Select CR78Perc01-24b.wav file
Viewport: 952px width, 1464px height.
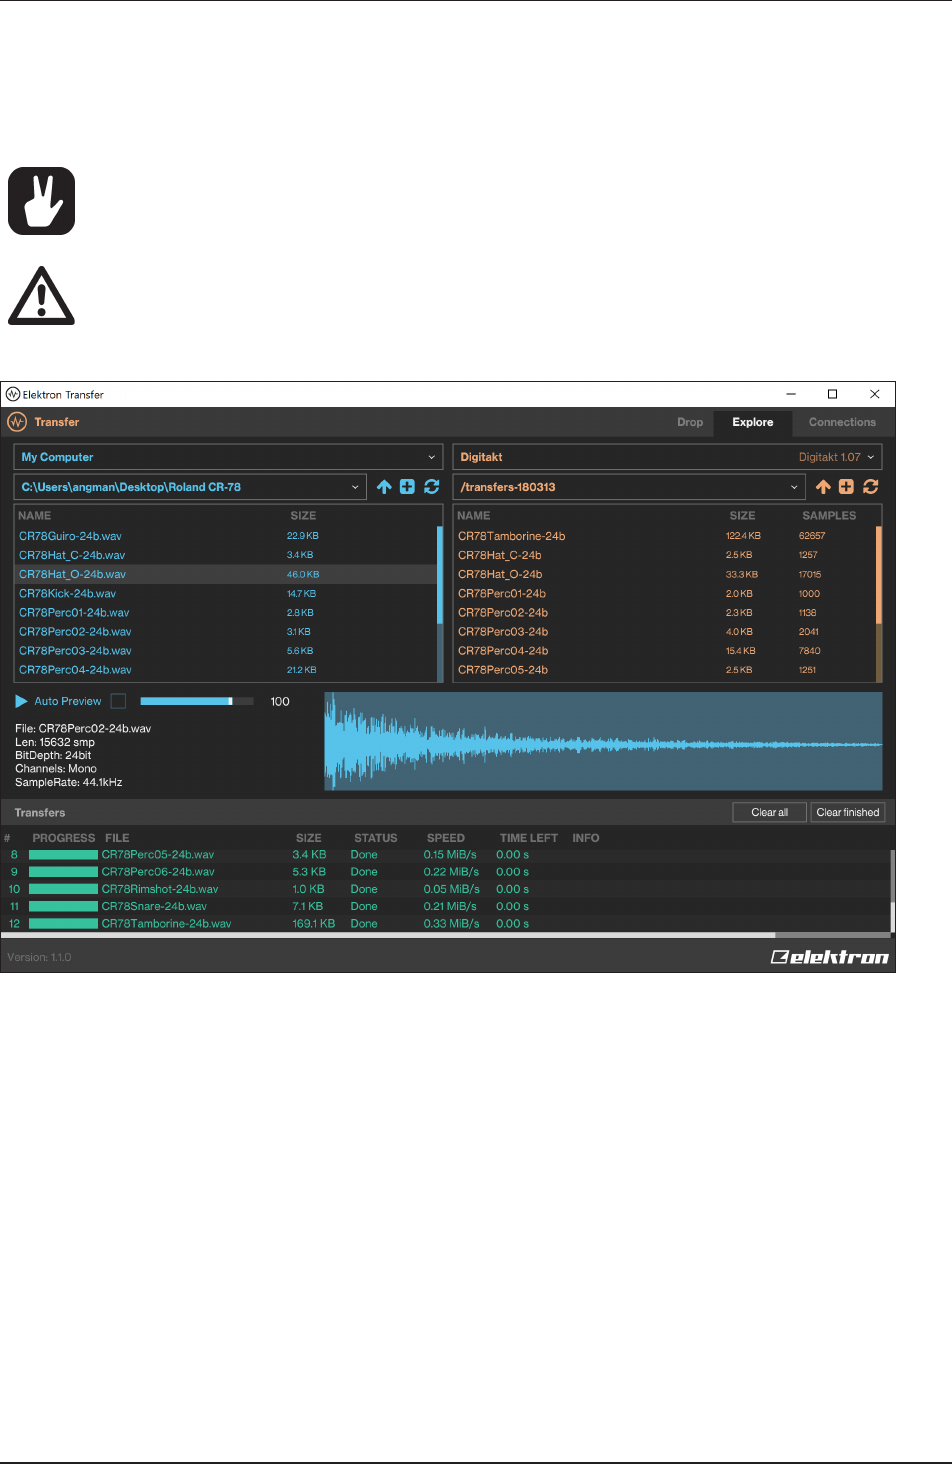[225, 612]
